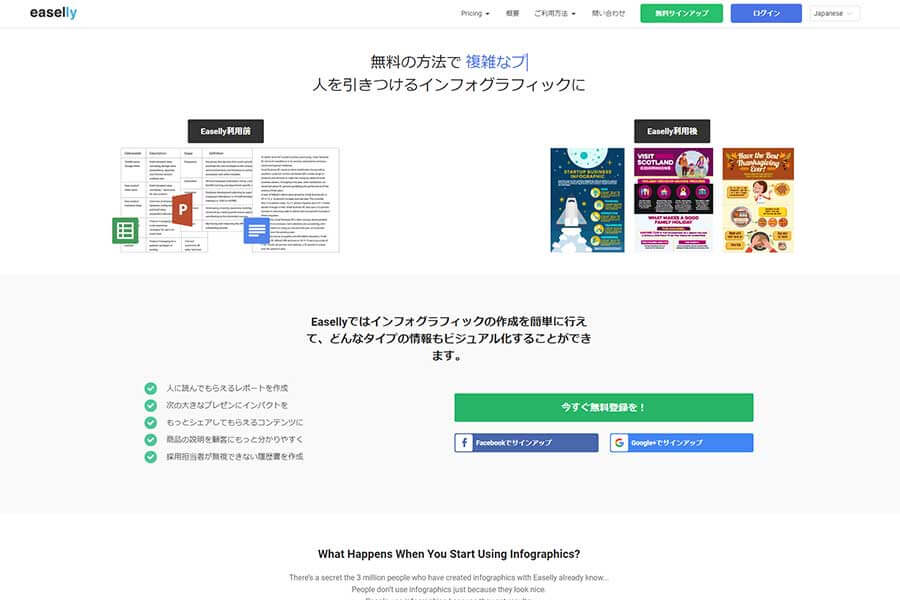Click the blue ログイン button
900x600 pixels.
(766, 13)
